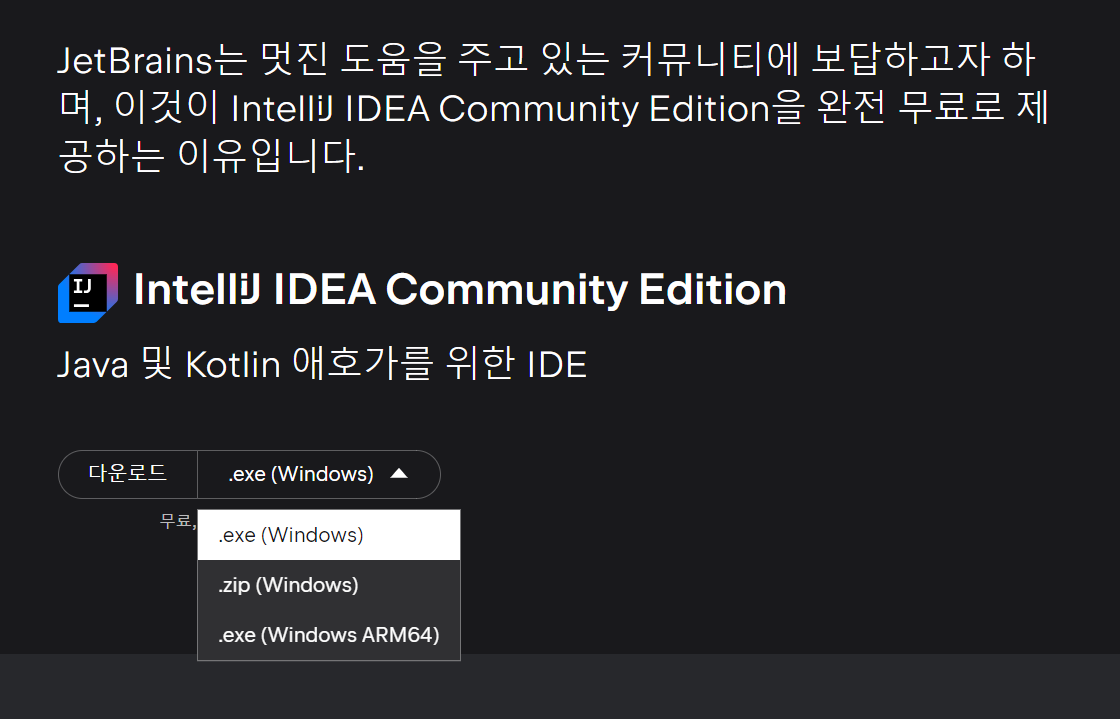Click the IDE word ending the subtitle
Viewport: 1120px width, 719px height.
pos(557,365)
